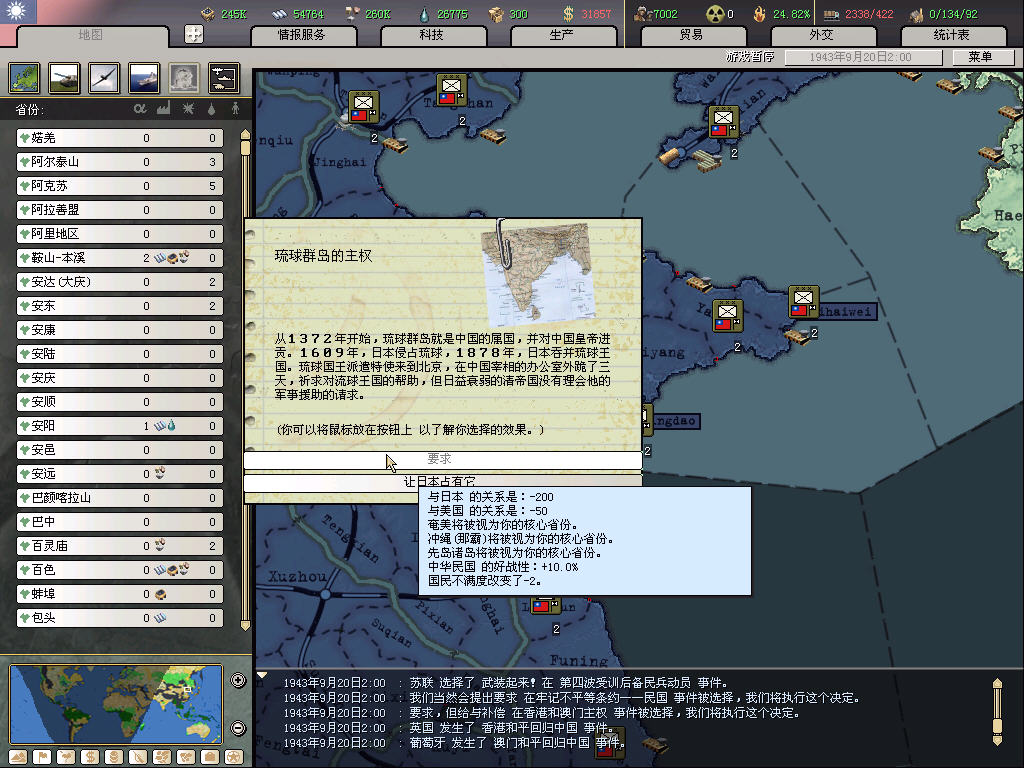The height and width of the screenshot is (768, 1024).
Task: Click the 琉球群岛的主权 event title
Action: tap(323, 256)
